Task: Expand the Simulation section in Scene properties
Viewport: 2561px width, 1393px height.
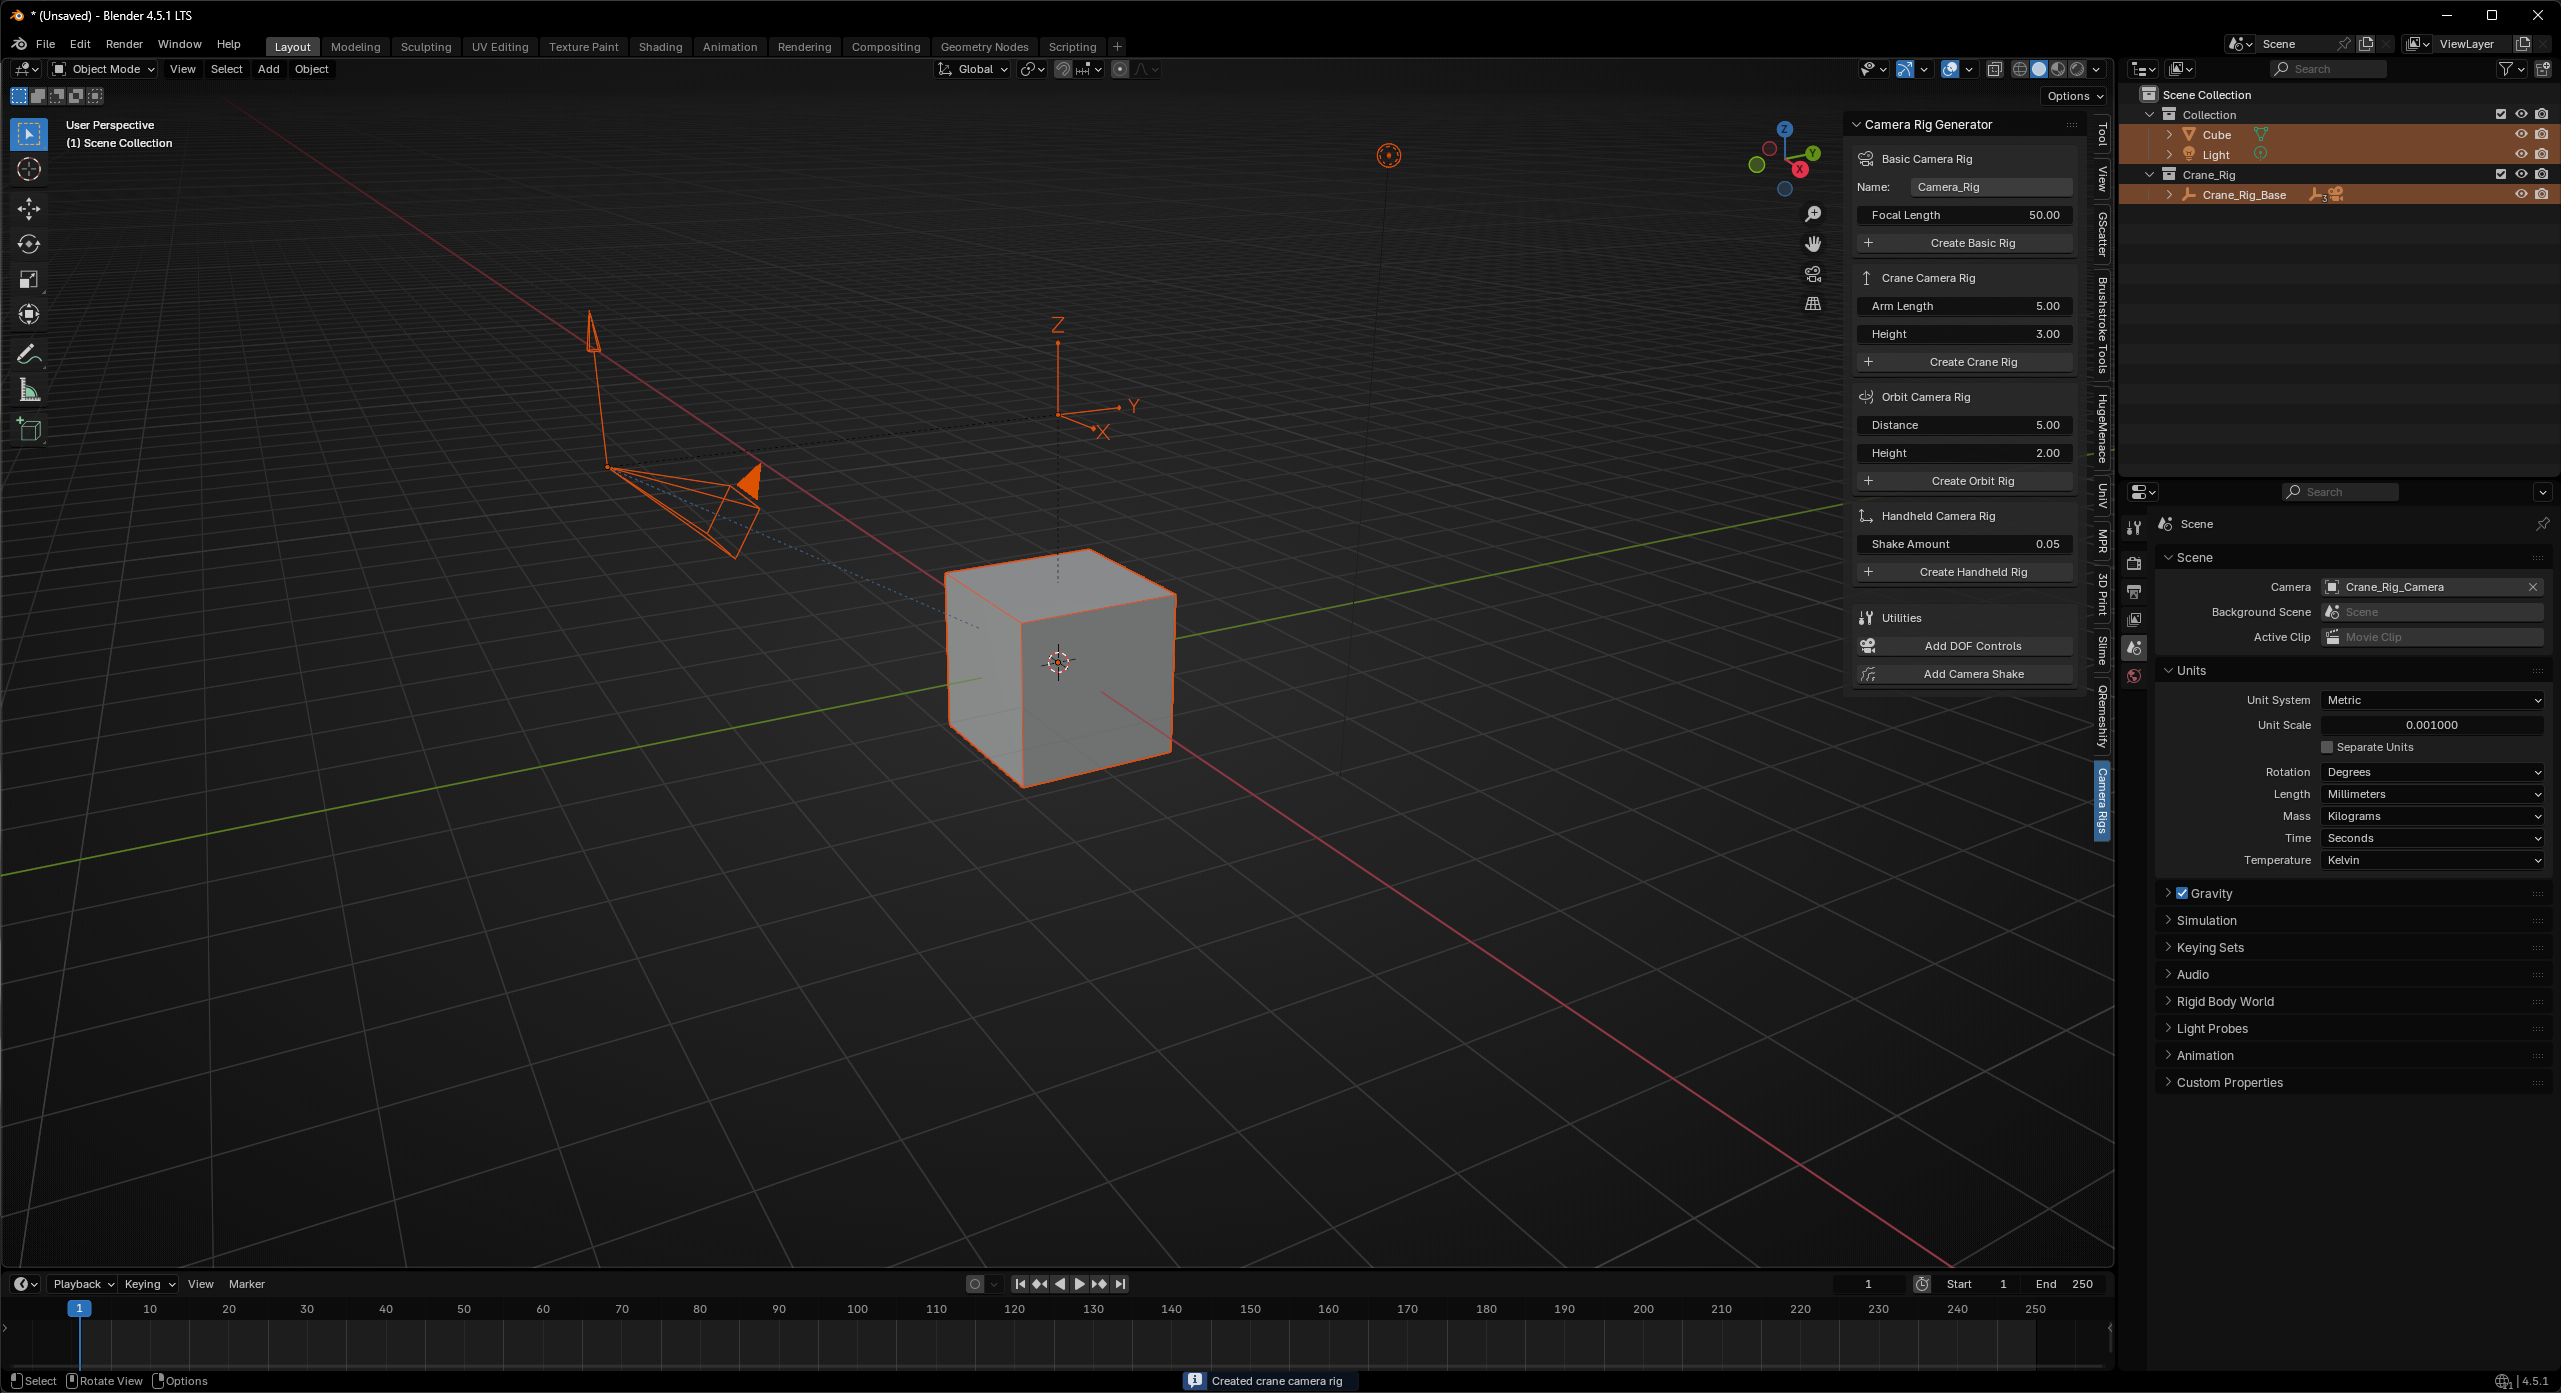Action: [2207, 920]
